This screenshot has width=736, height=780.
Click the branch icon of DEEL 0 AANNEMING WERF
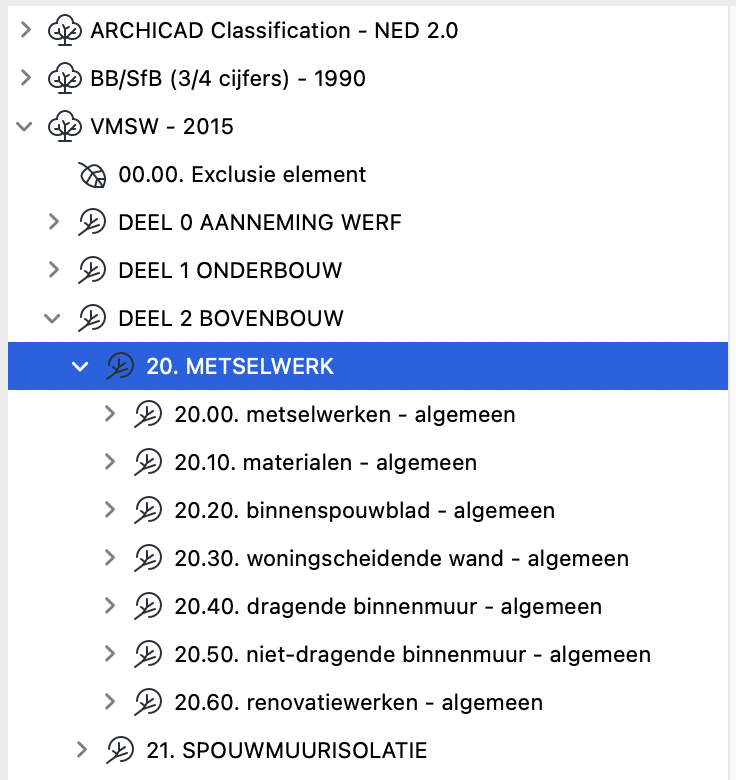coord(92,223)
